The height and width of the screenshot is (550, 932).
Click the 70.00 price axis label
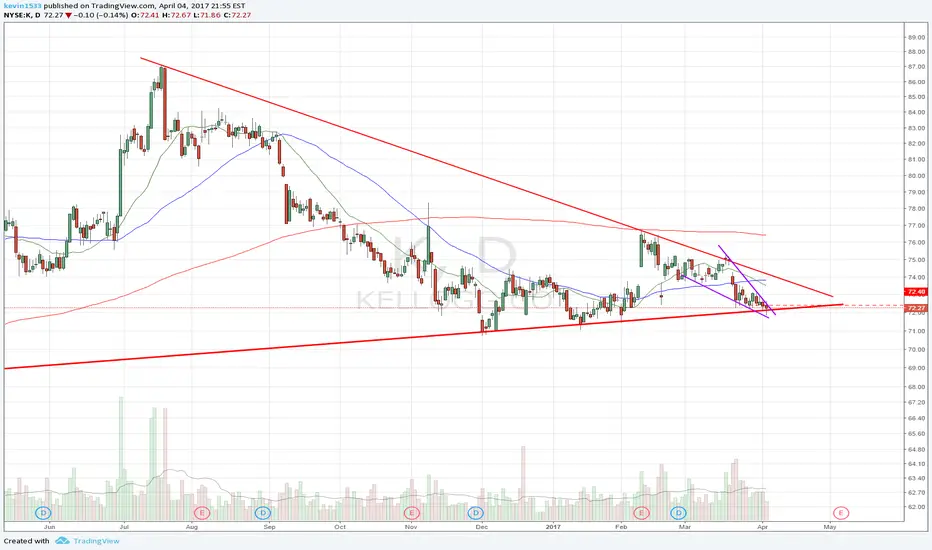[916, 350]
